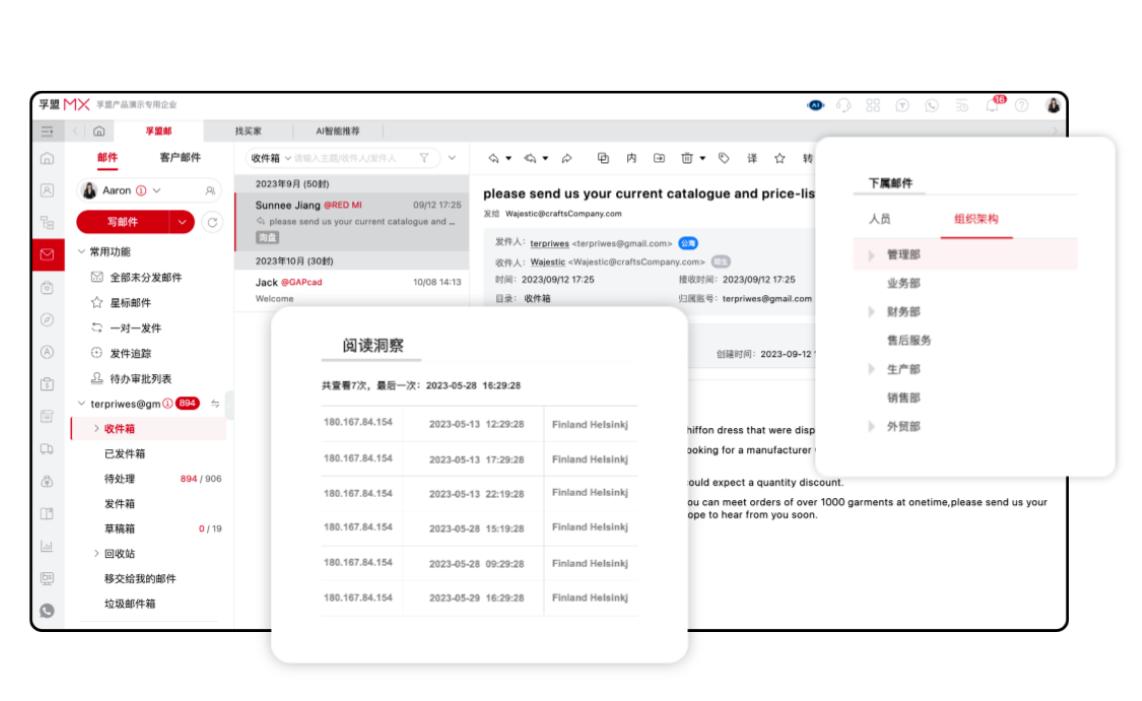The width and height of the screenshot is (1142, 701).
Task: Click the 写邮件 compose button
Action: (122, 222)
